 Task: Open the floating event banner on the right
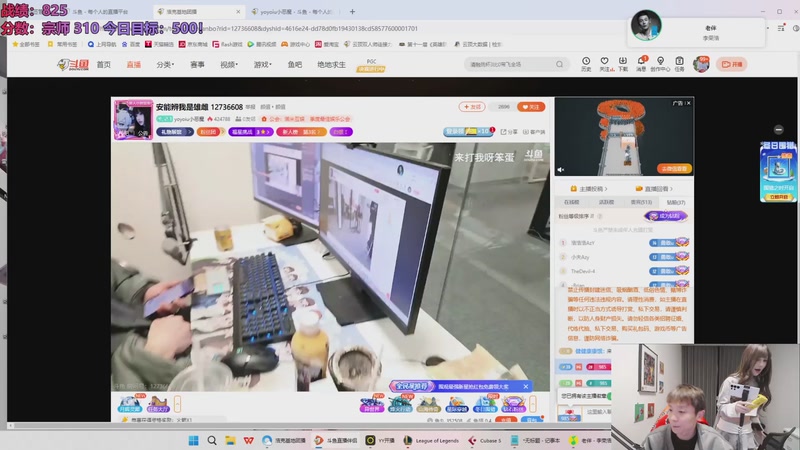(778, 171)
